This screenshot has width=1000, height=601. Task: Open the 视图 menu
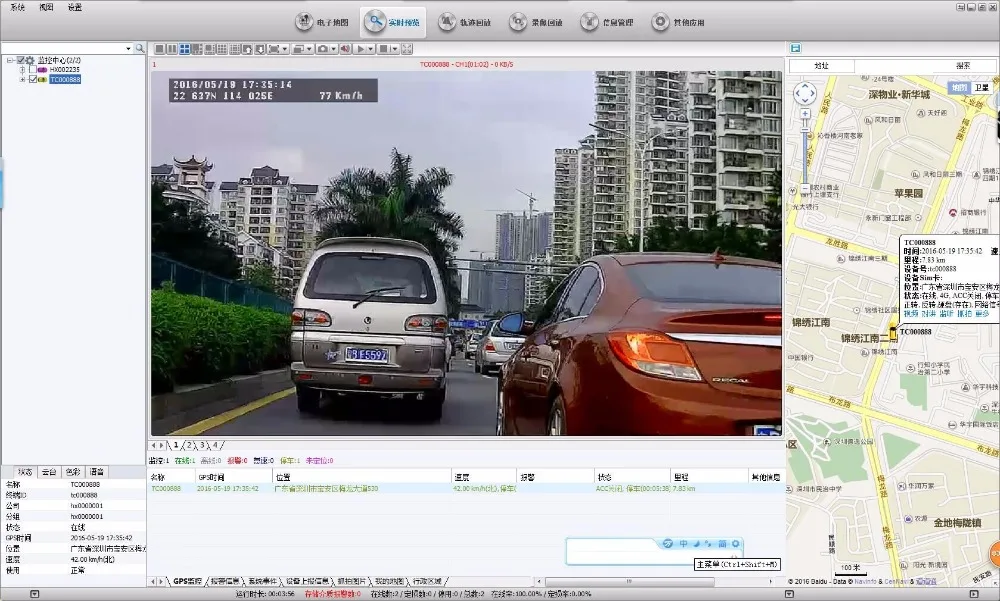pyautogui.click(x=46, y=8)
